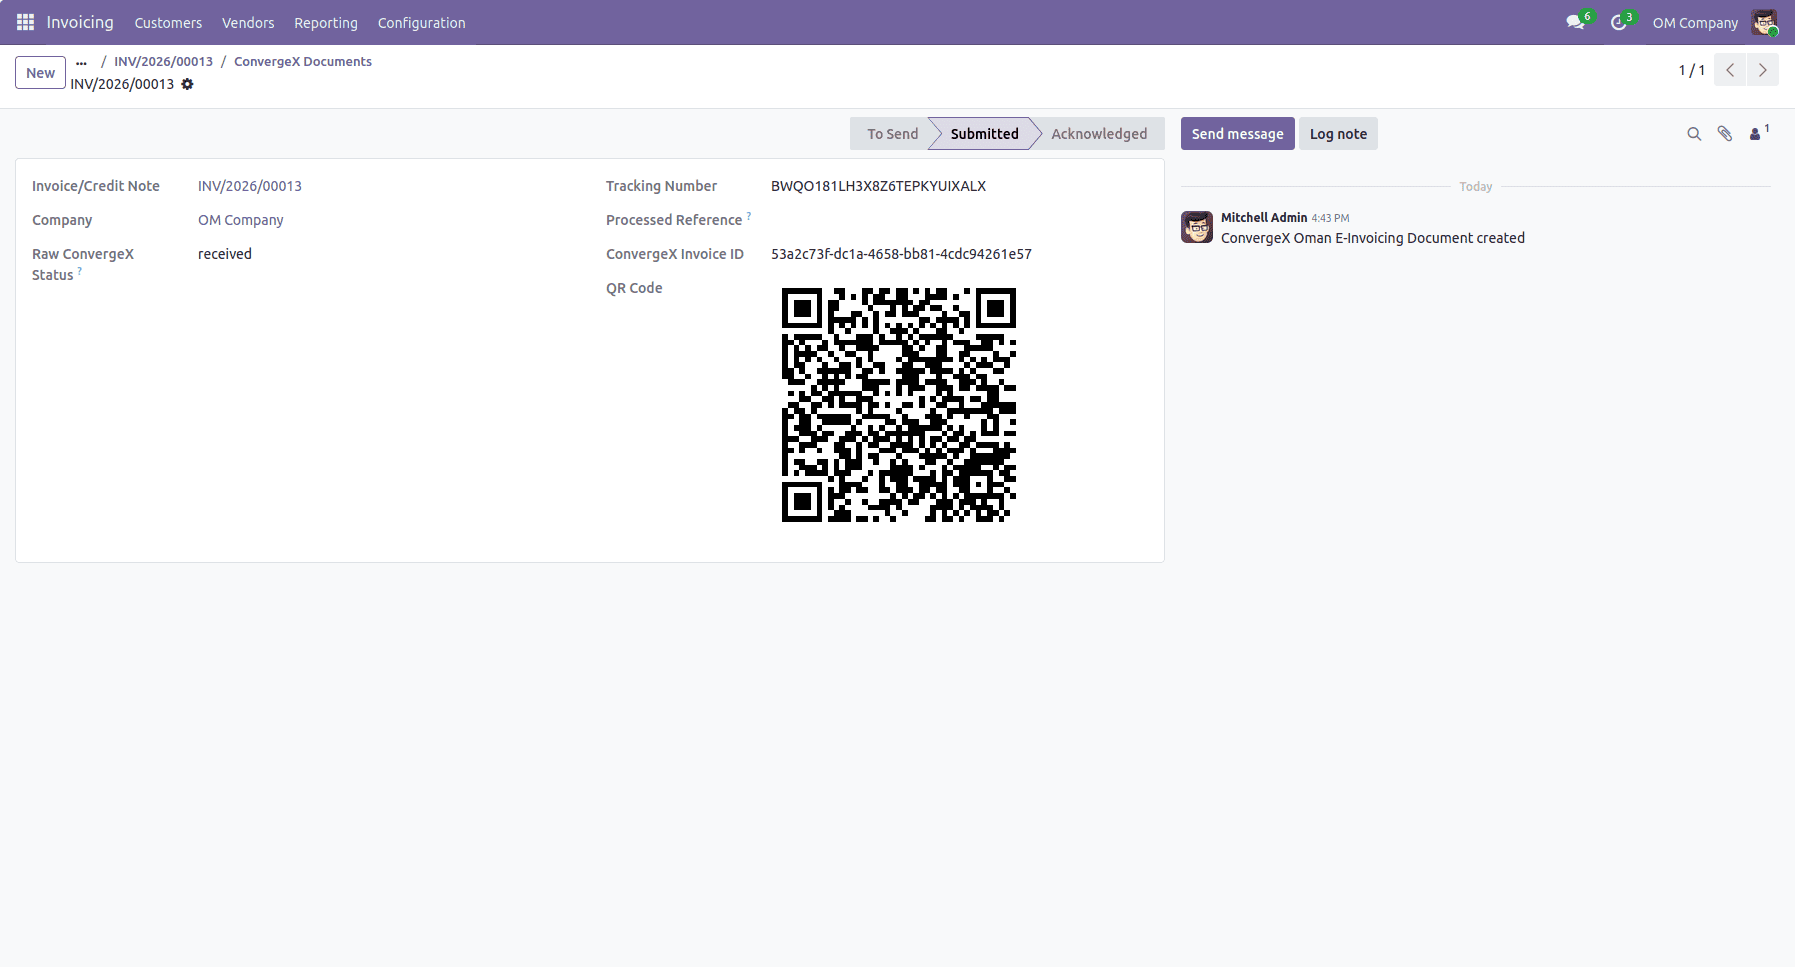
Task: Open the Configuration menu
Action: pyautogui.click(x=422, y=23)
